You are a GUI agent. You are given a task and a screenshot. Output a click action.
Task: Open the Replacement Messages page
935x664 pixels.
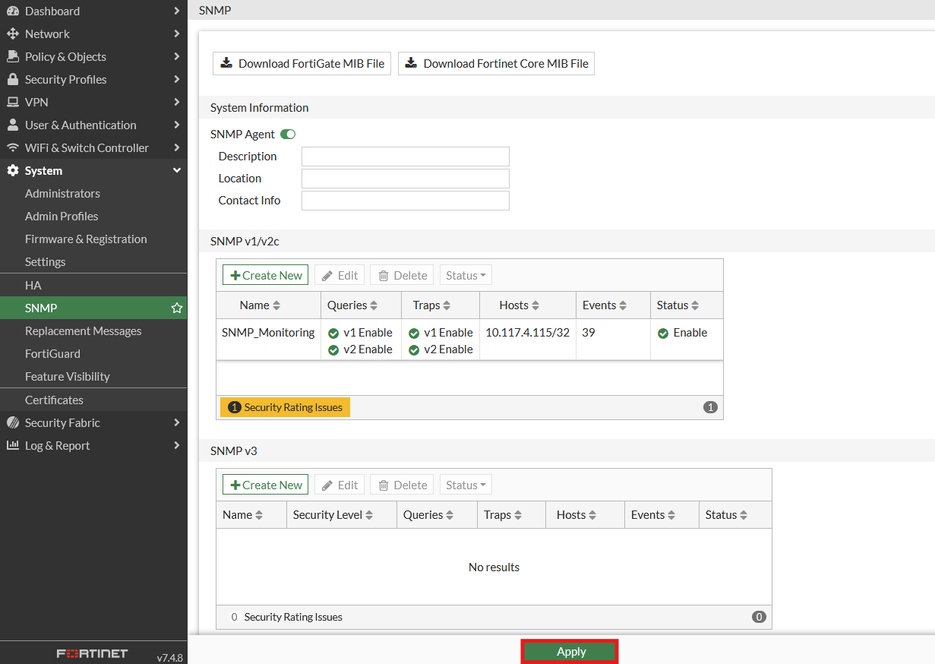click(83, 331)
